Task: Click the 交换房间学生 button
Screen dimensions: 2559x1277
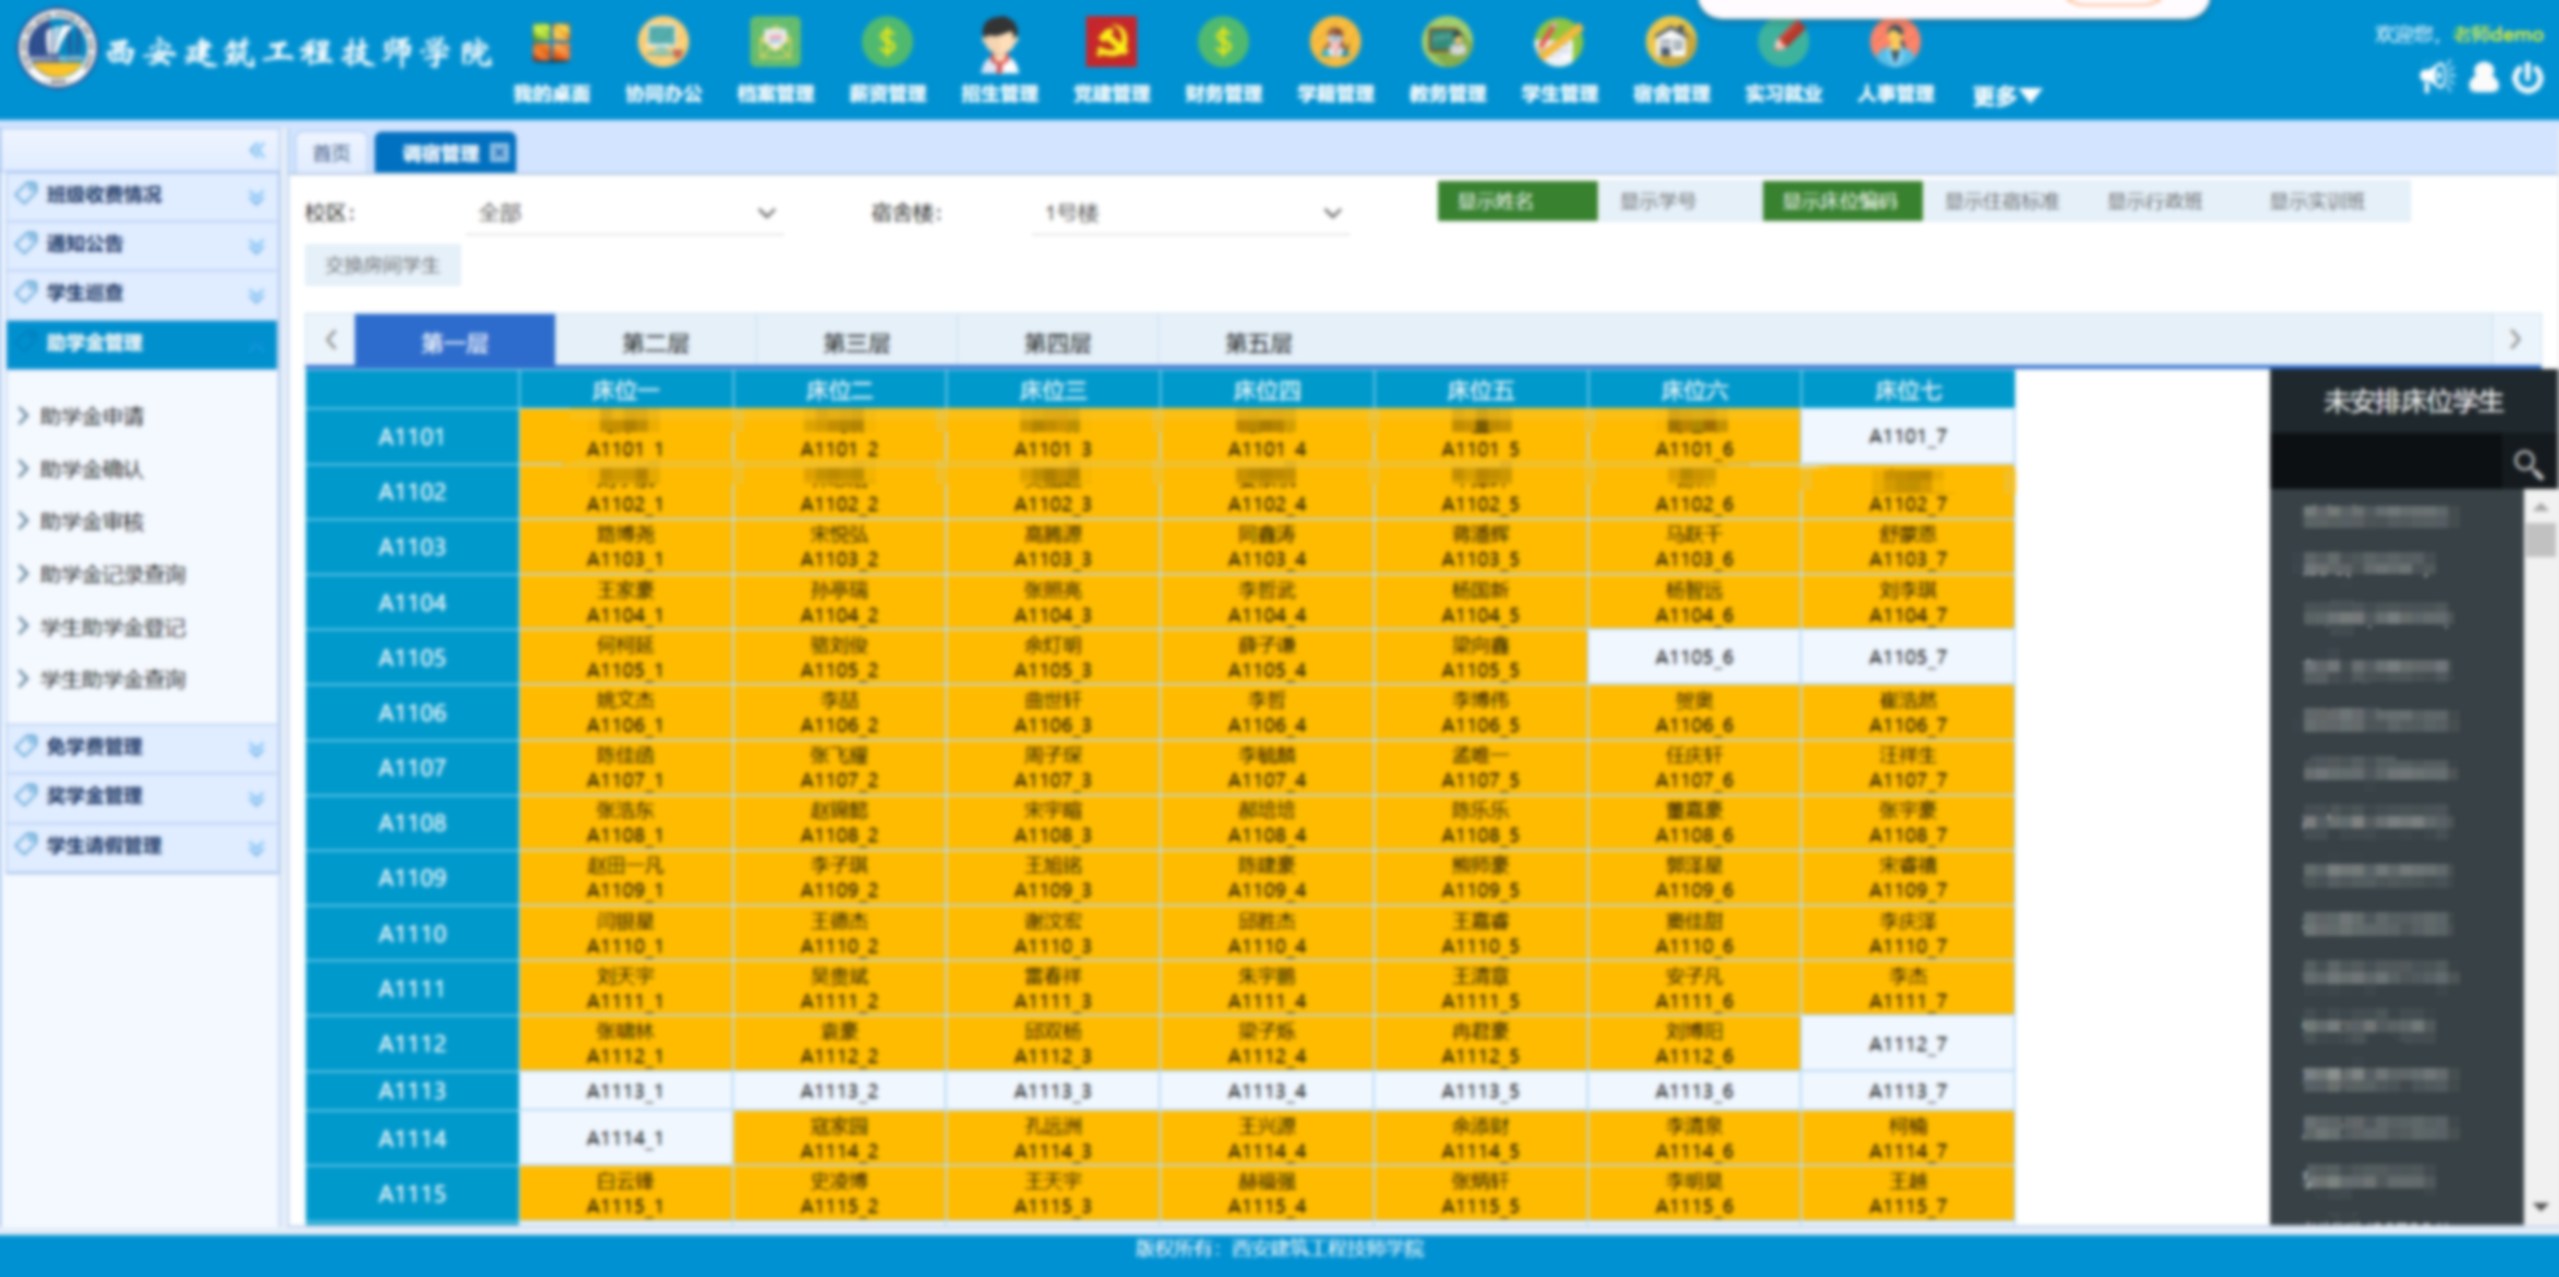Action: (x=383, y=265)
